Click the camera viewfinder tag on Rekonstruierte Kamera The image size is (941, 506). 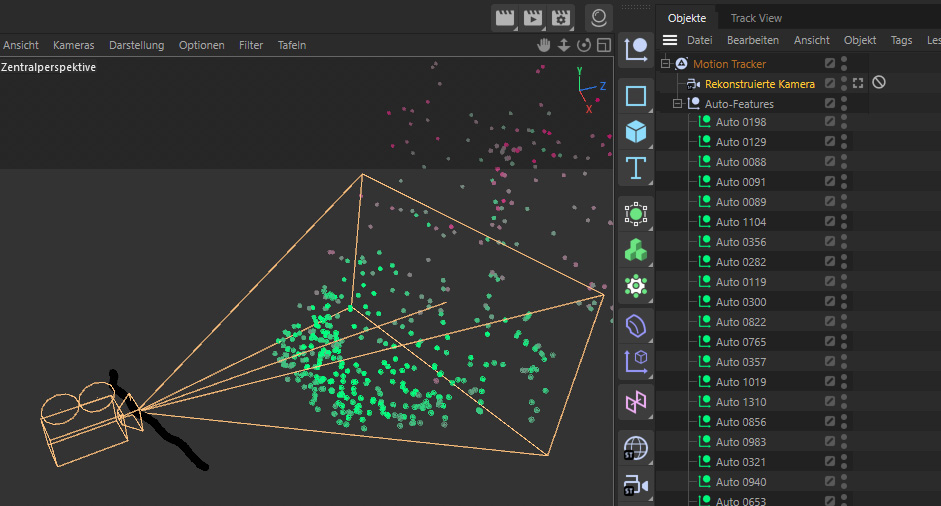pyautogui.click(x=858, y=83)
